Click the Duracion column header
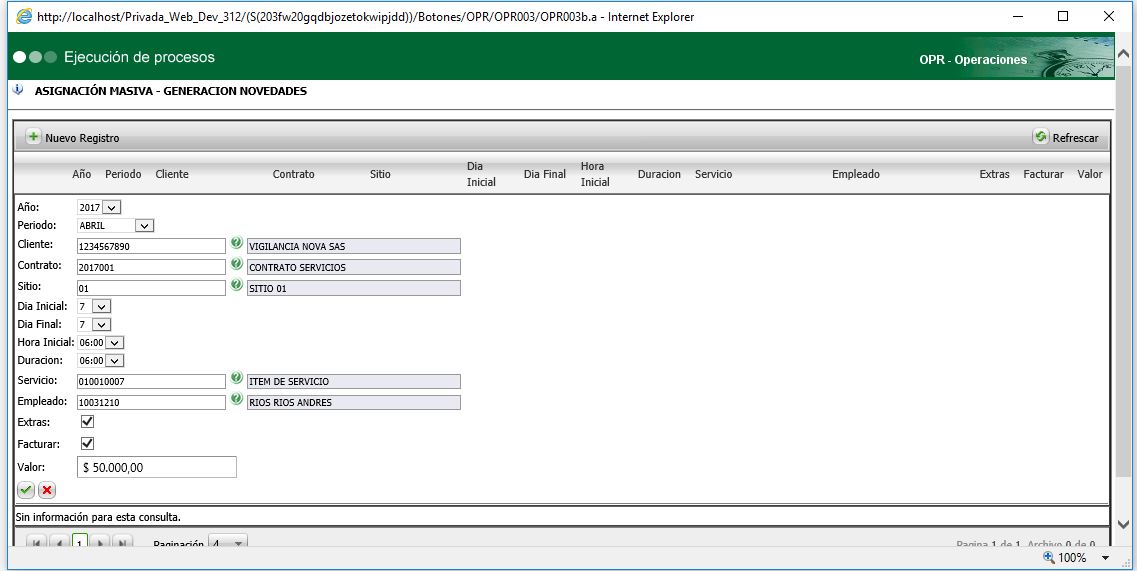This screenshot has height=571, width=1137. click(x=659, y=174)
